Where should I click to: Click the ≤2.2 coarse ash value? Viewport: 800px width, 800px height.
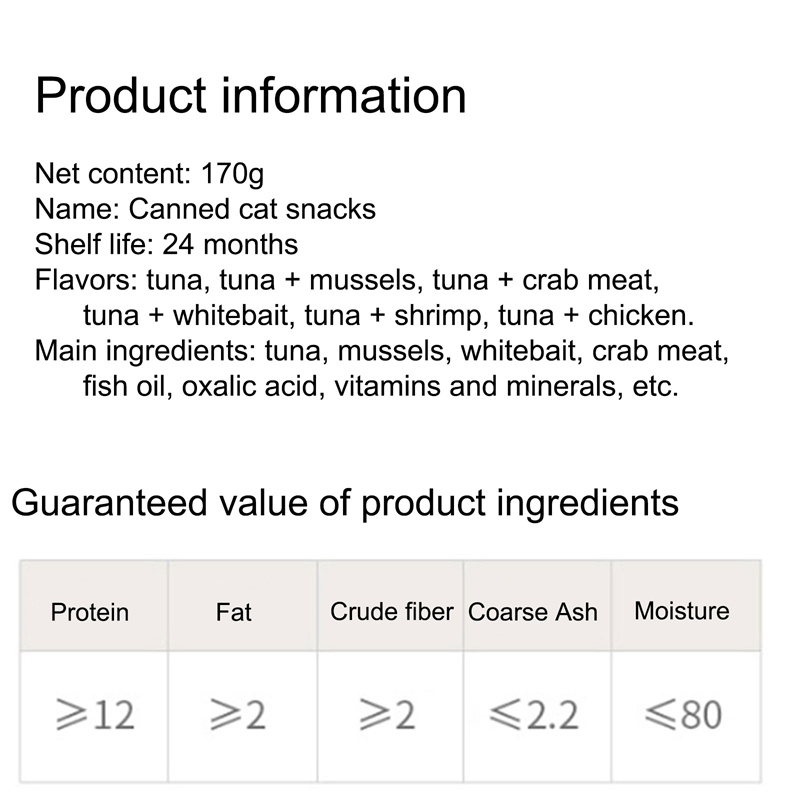tap(534, 715)
